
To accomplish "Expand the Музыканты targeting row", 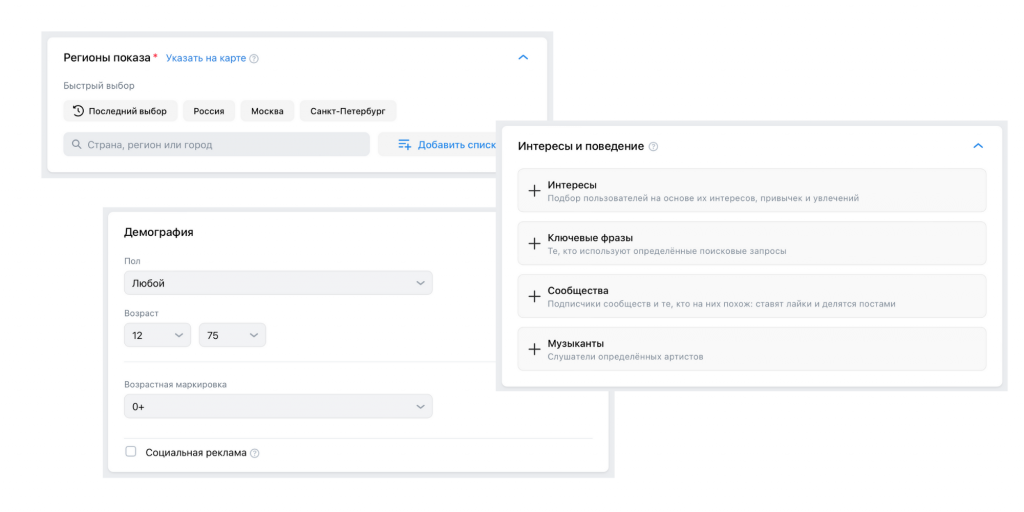I will pos(752,349).
